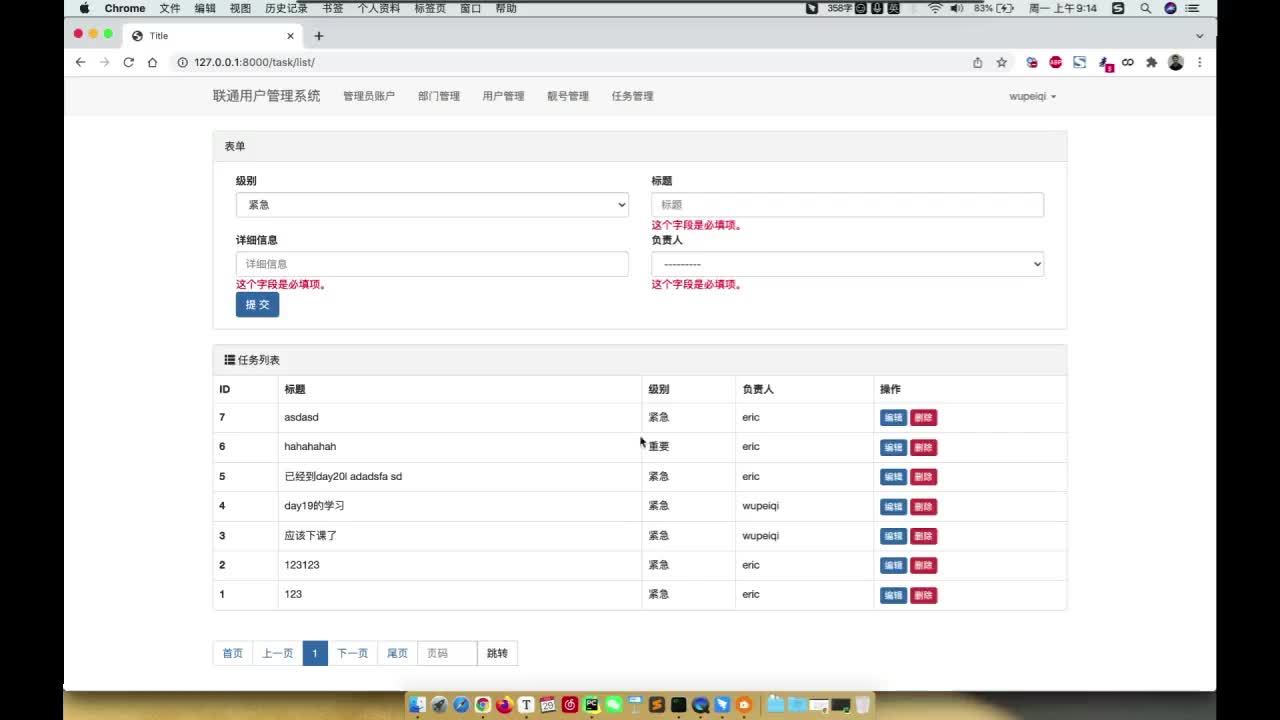Screen dimensions: 1280x720
Task: Open the 视图 menu
Action: (240, 8)
